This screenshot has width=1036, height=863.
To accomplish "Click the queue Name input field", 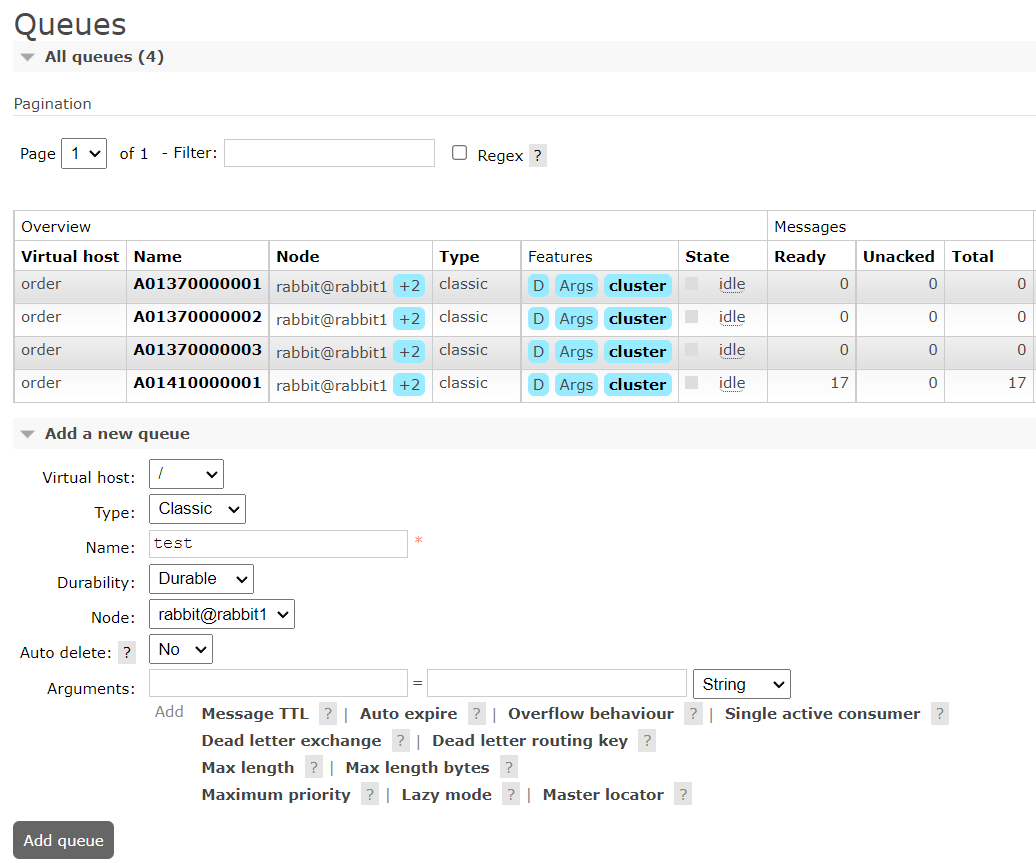I will 278,544.
